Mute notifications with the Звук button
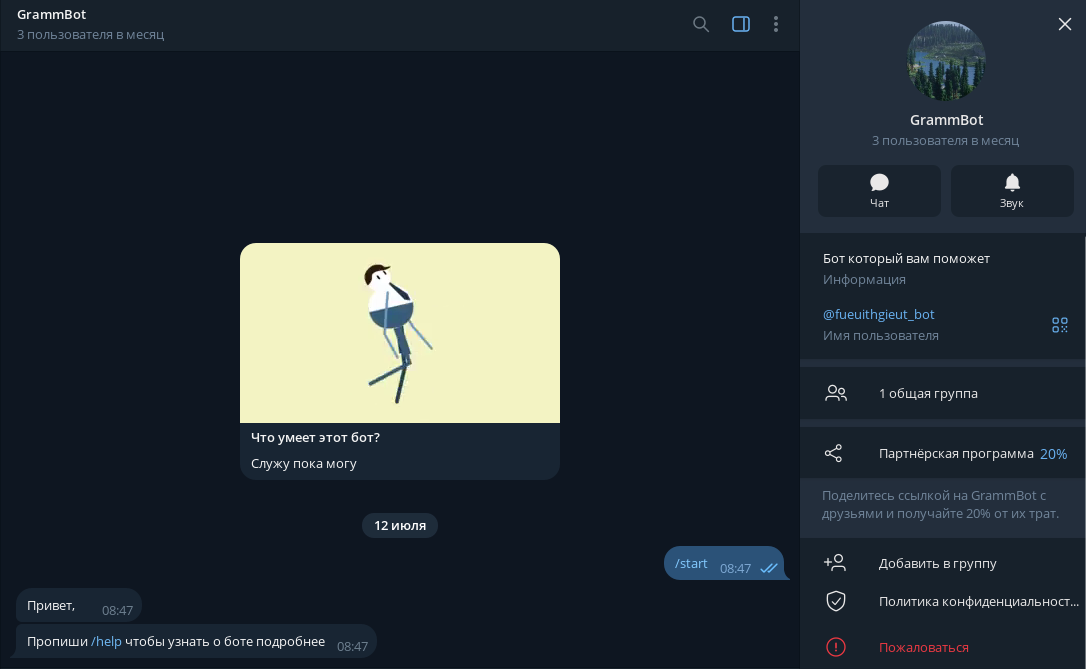 [x=1012, y=191]
